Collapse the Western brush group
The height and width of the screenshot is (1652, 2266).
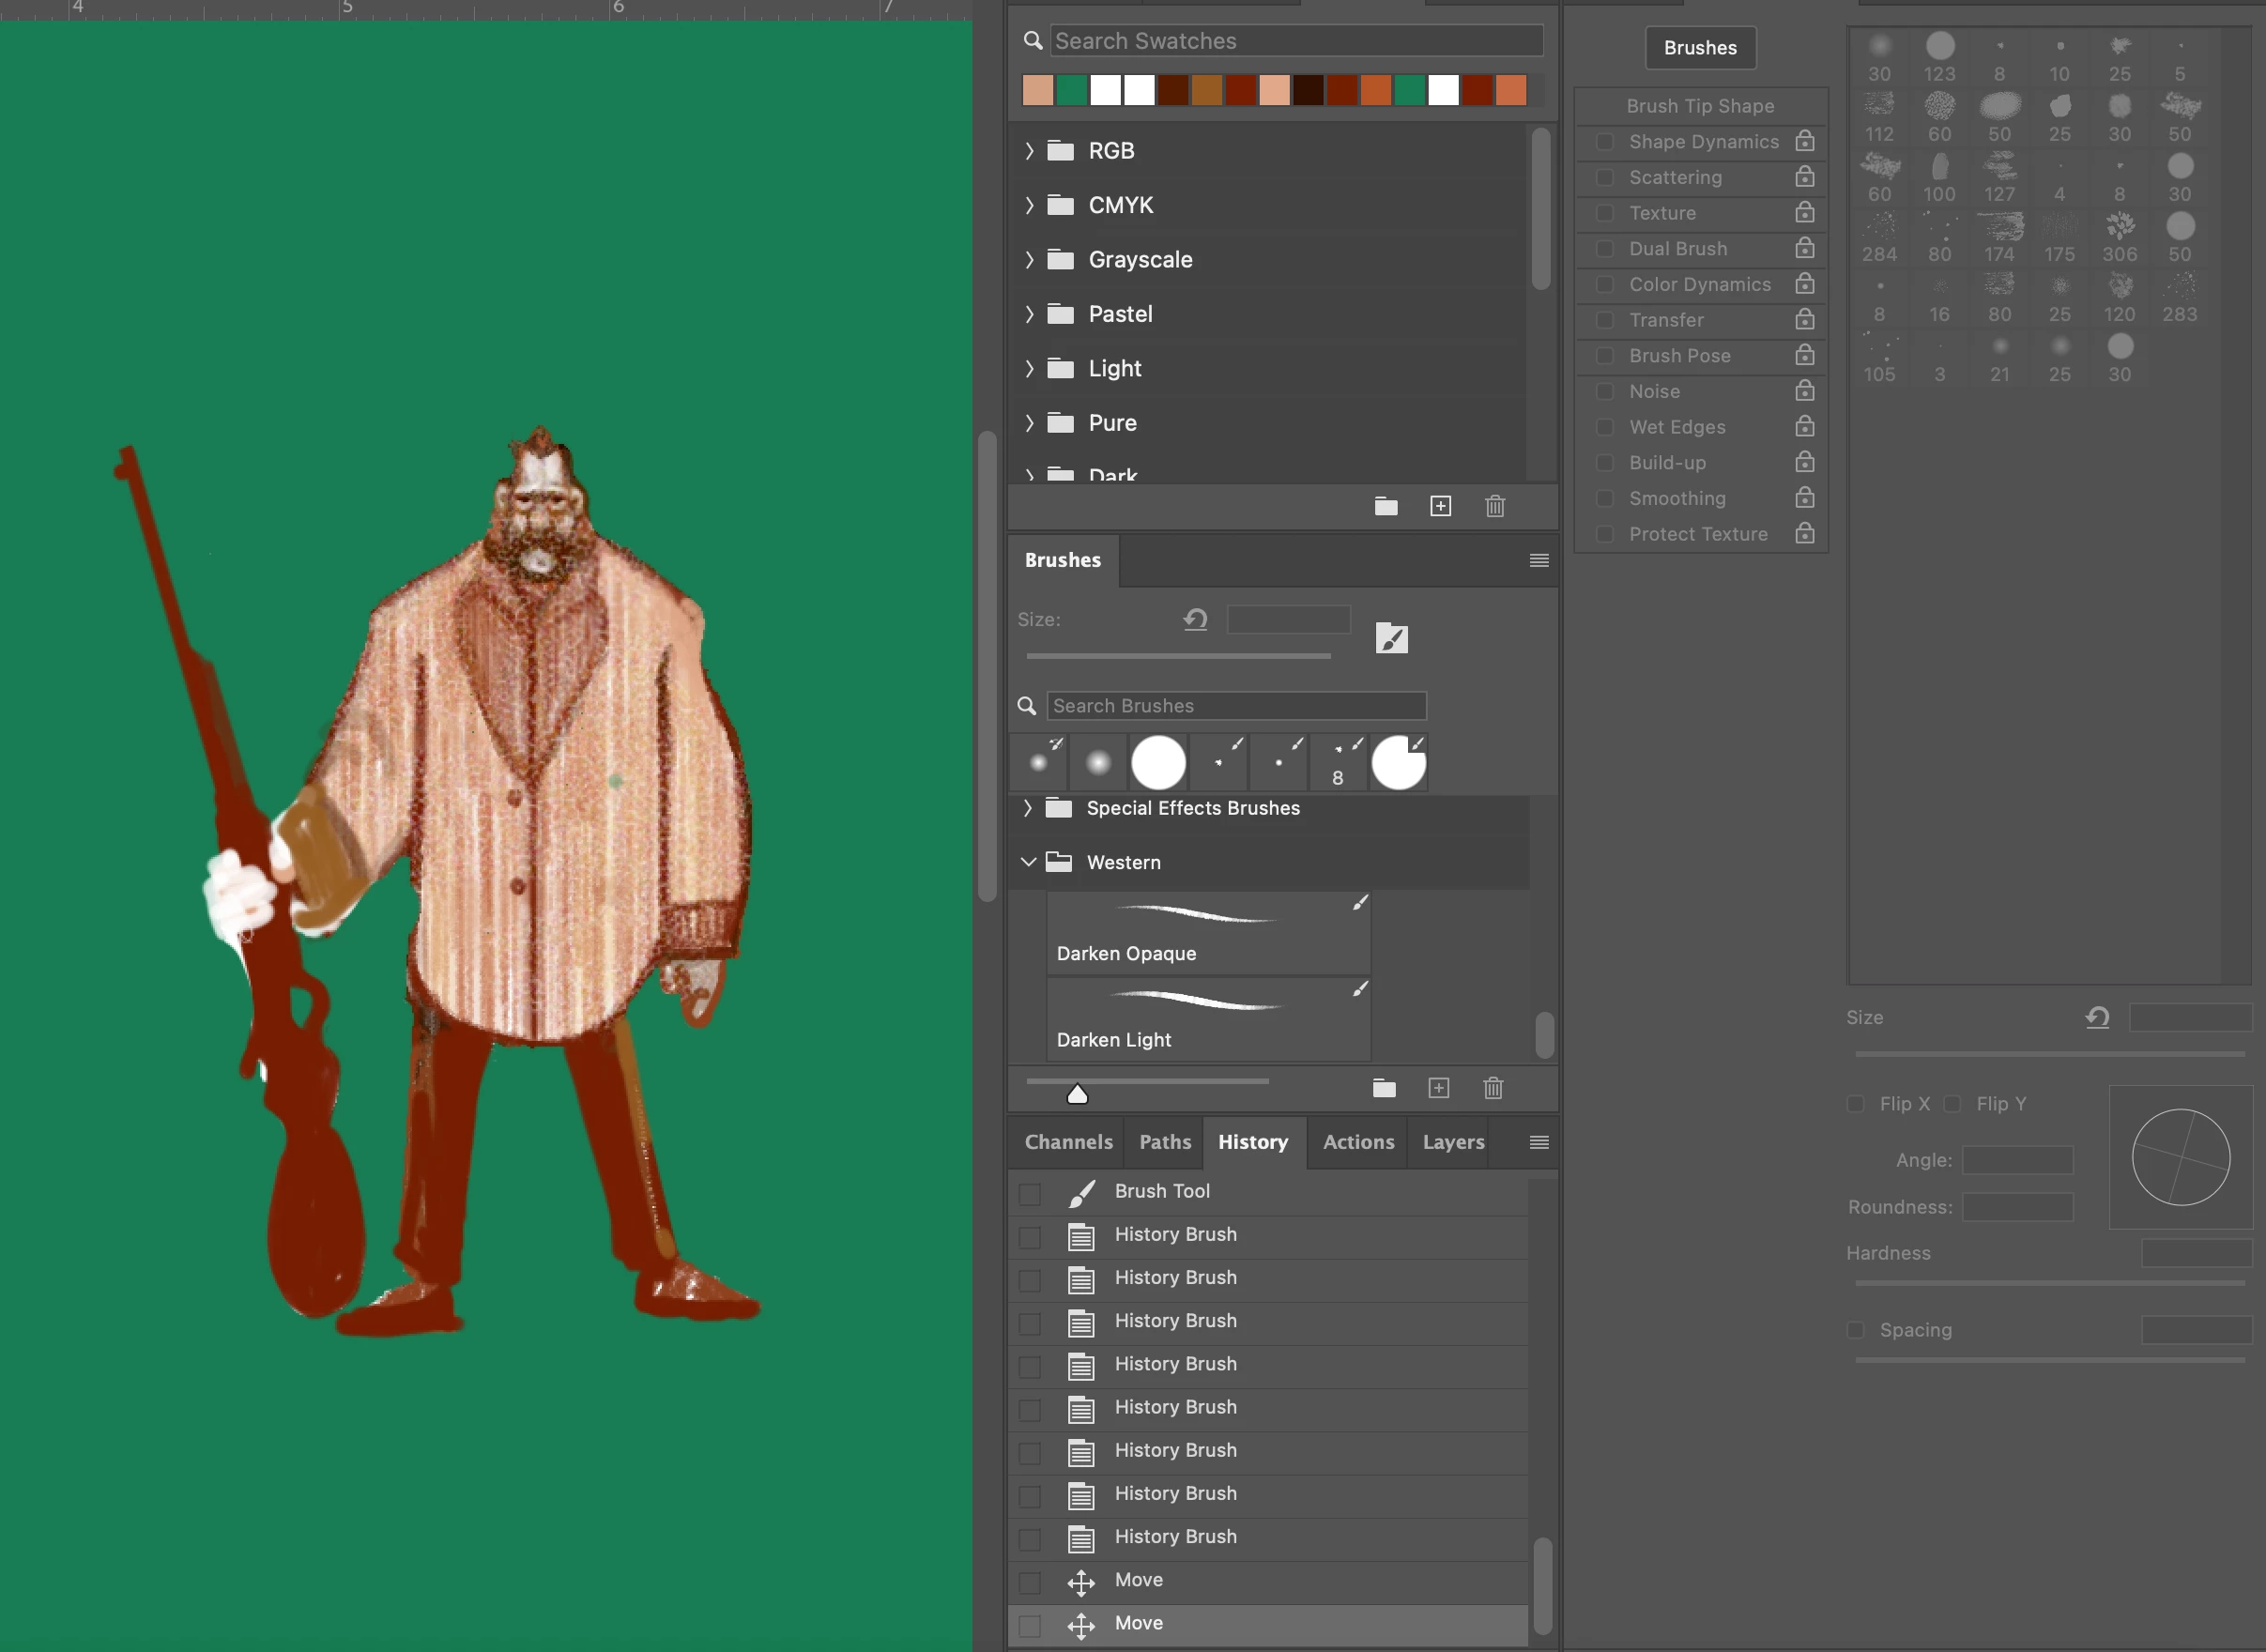pyautogui.click(x=1028, y=862)
